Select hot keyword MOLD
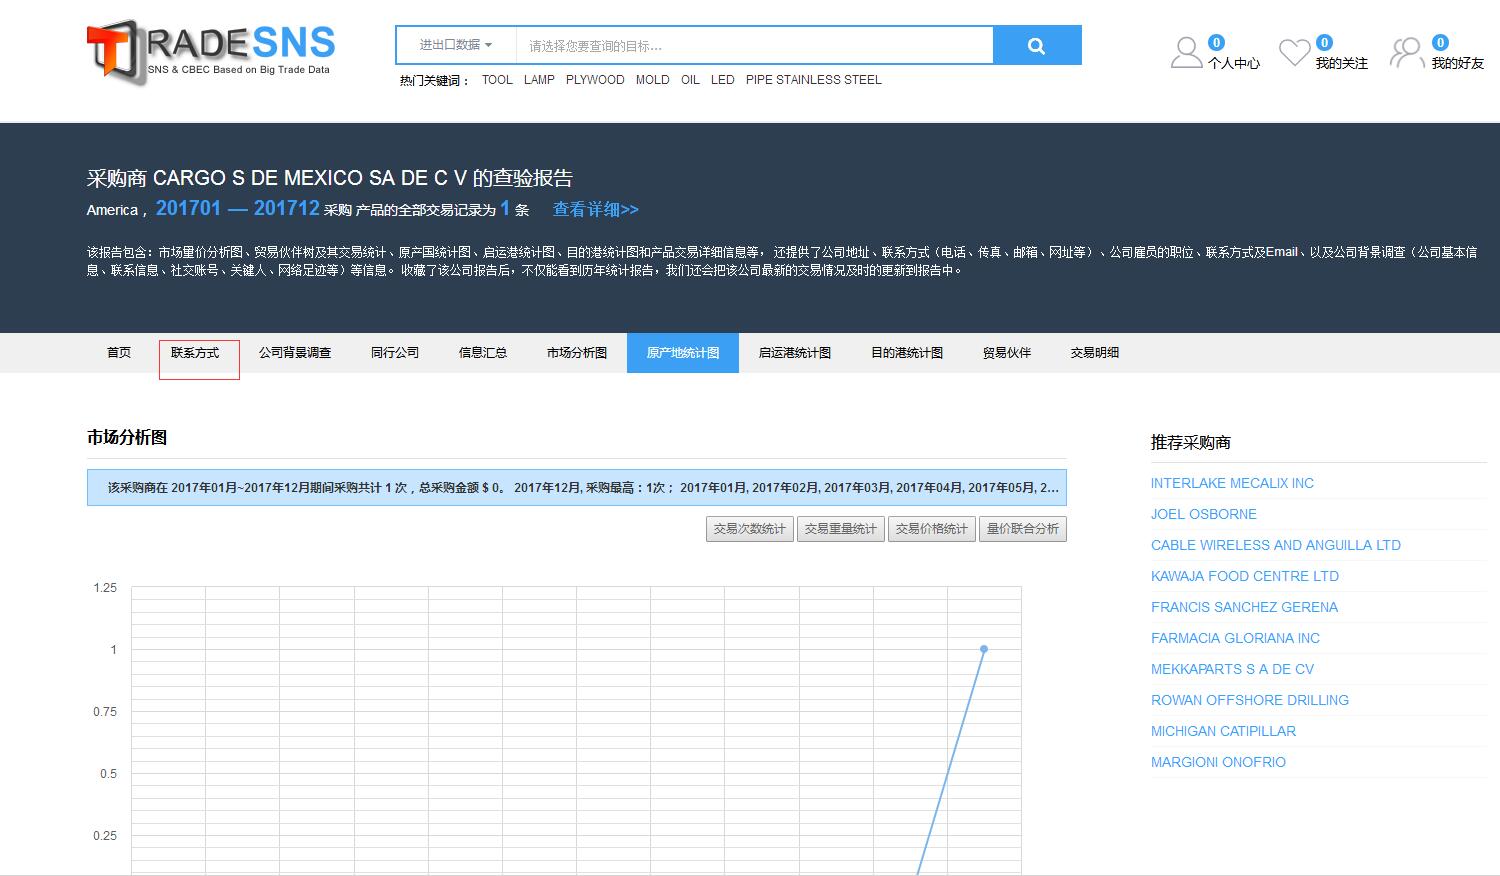Image resolution: width=1500 pixels, height=876 pixels. tap(653, 80)
